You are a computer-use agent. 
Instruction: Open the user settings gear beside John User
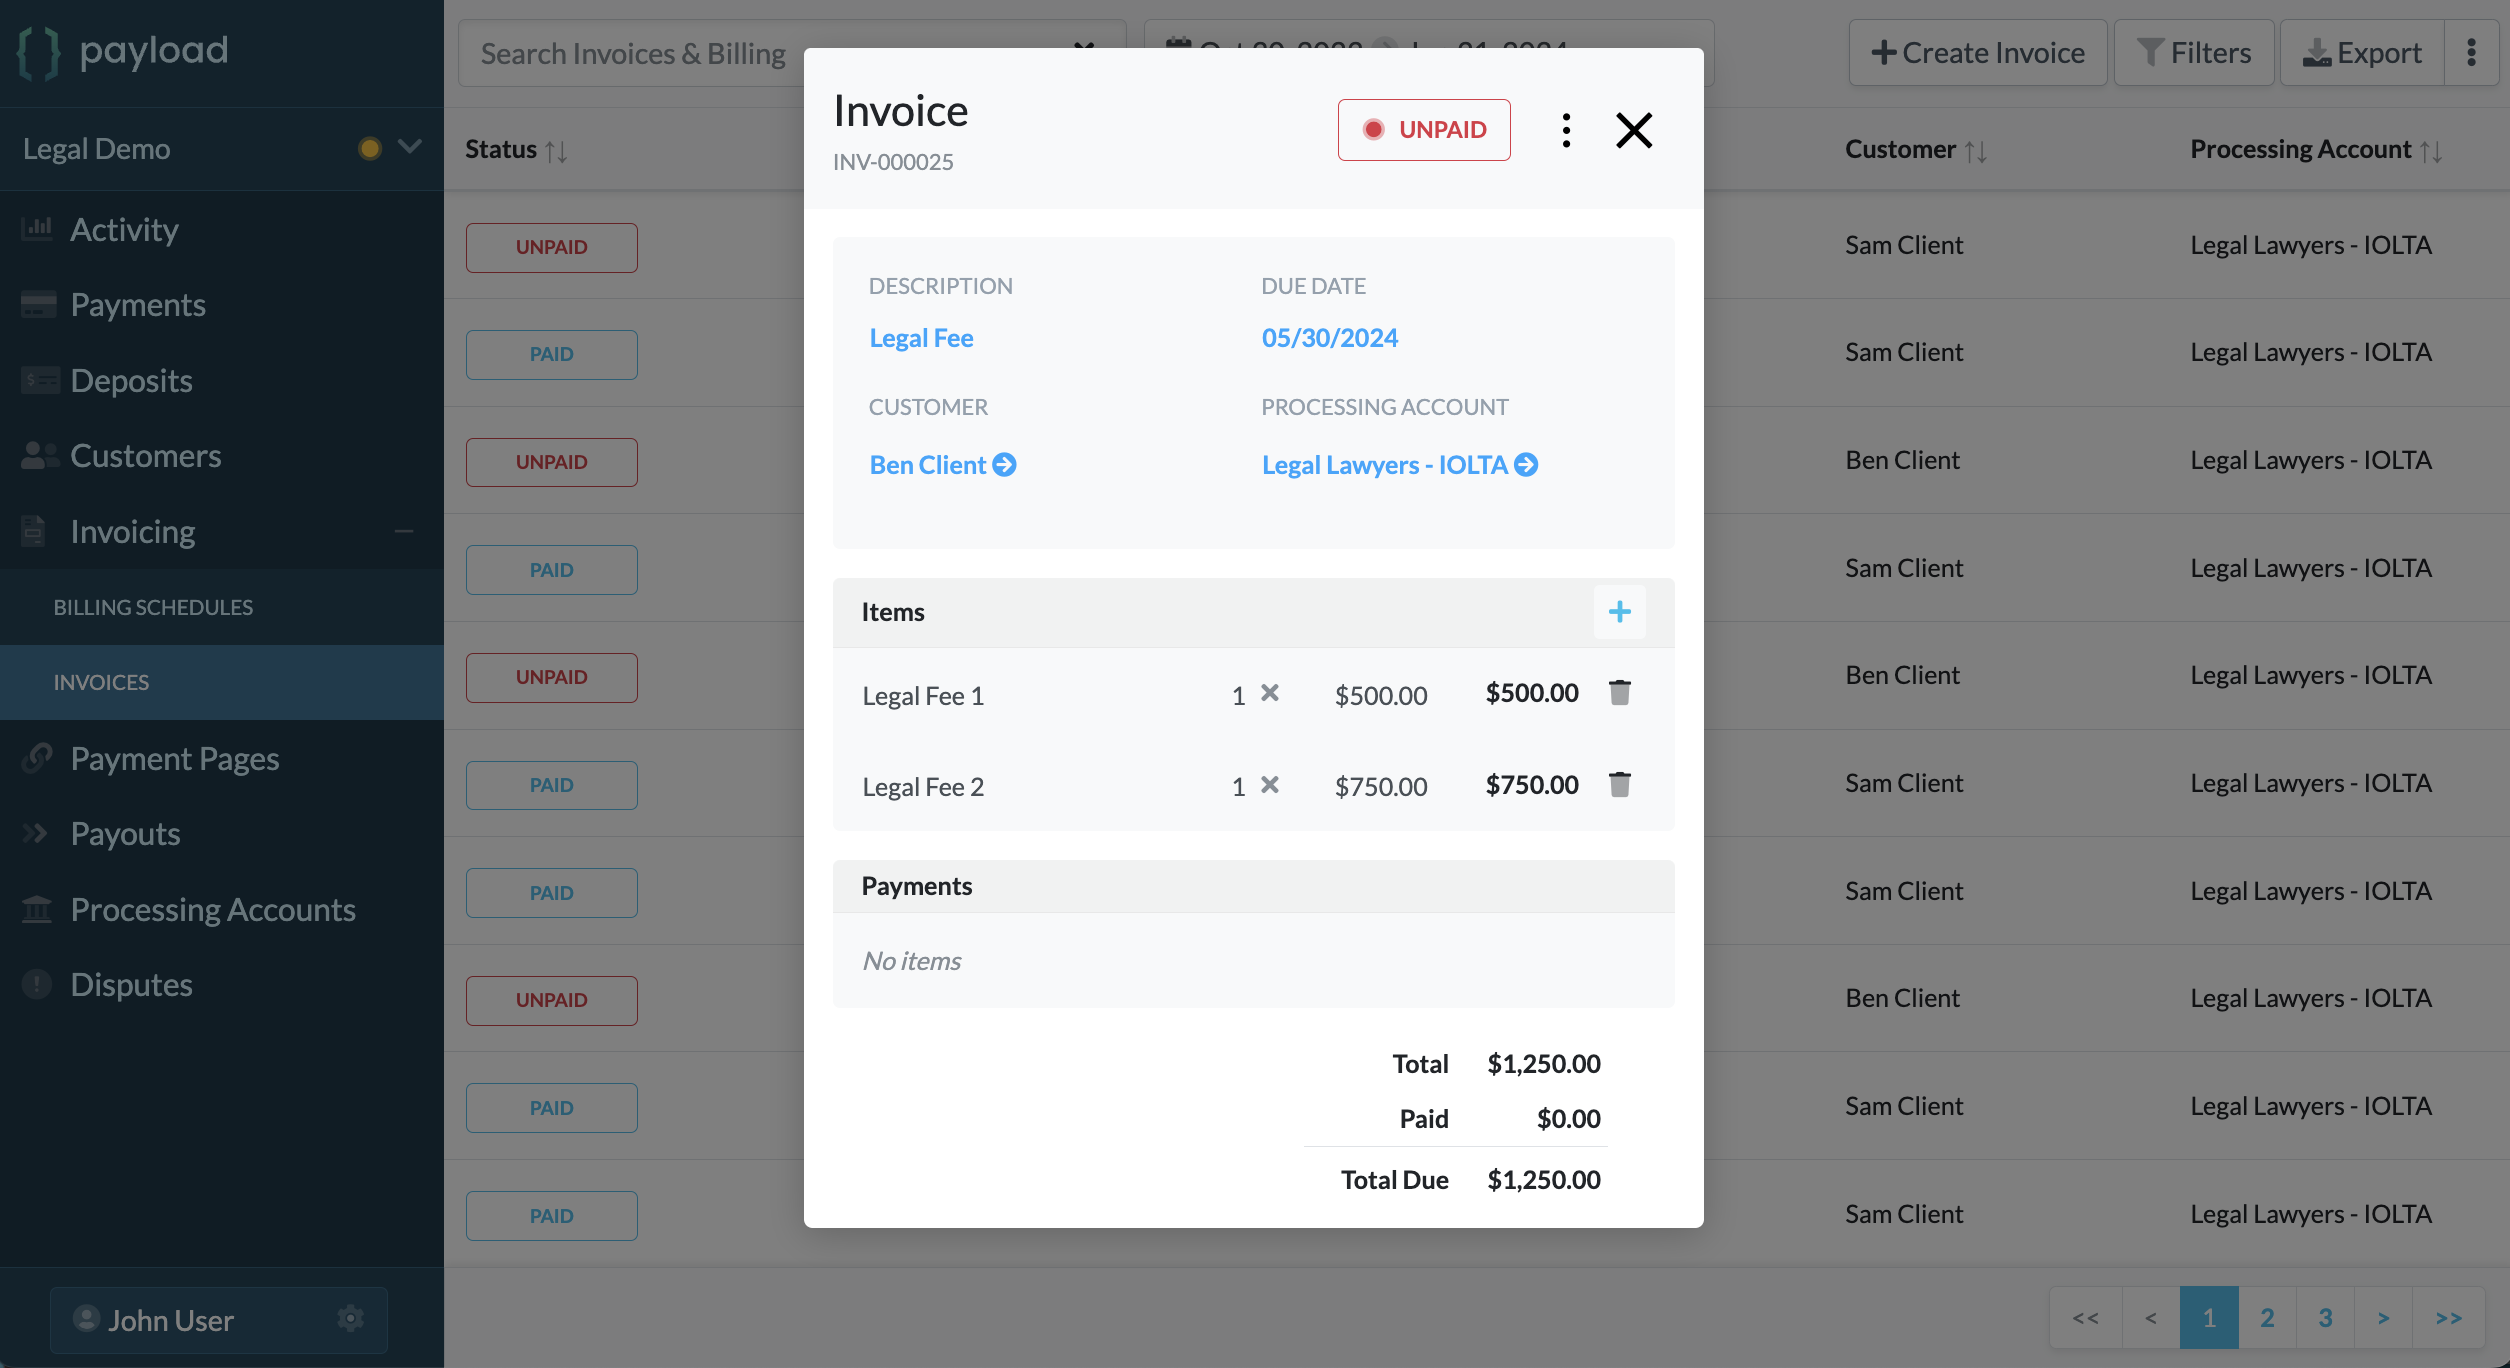pos(350,1320)
